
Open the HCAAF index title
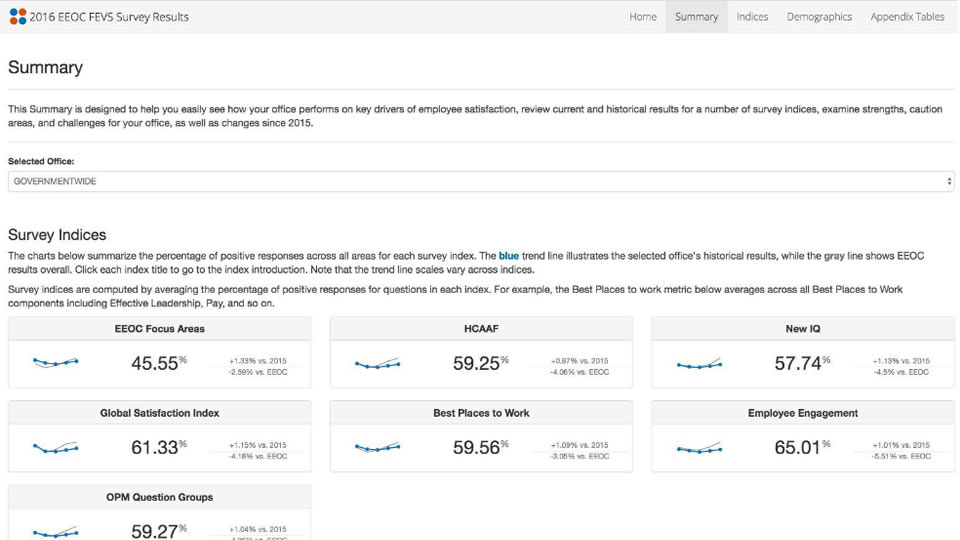(x=481, y=329)
